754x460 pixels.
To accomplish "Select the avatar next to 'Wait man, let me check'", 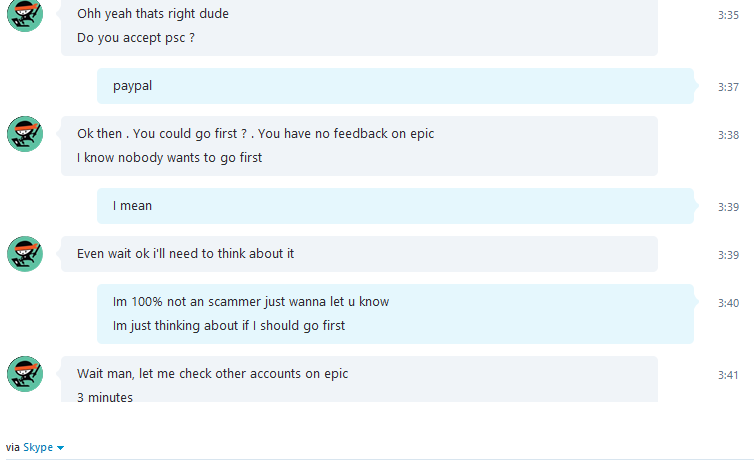I will [25, 374].
